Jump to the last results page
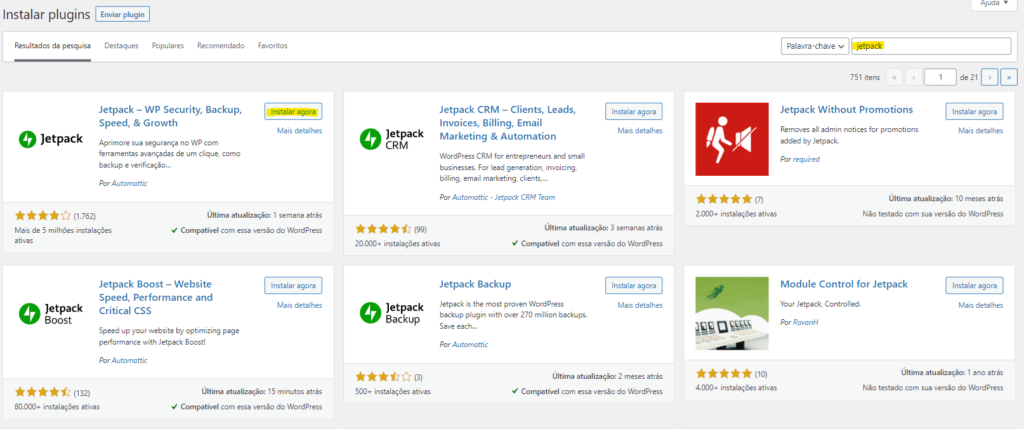The width and height of the screenshot is (1024, 429). [x=1009, y=77]
